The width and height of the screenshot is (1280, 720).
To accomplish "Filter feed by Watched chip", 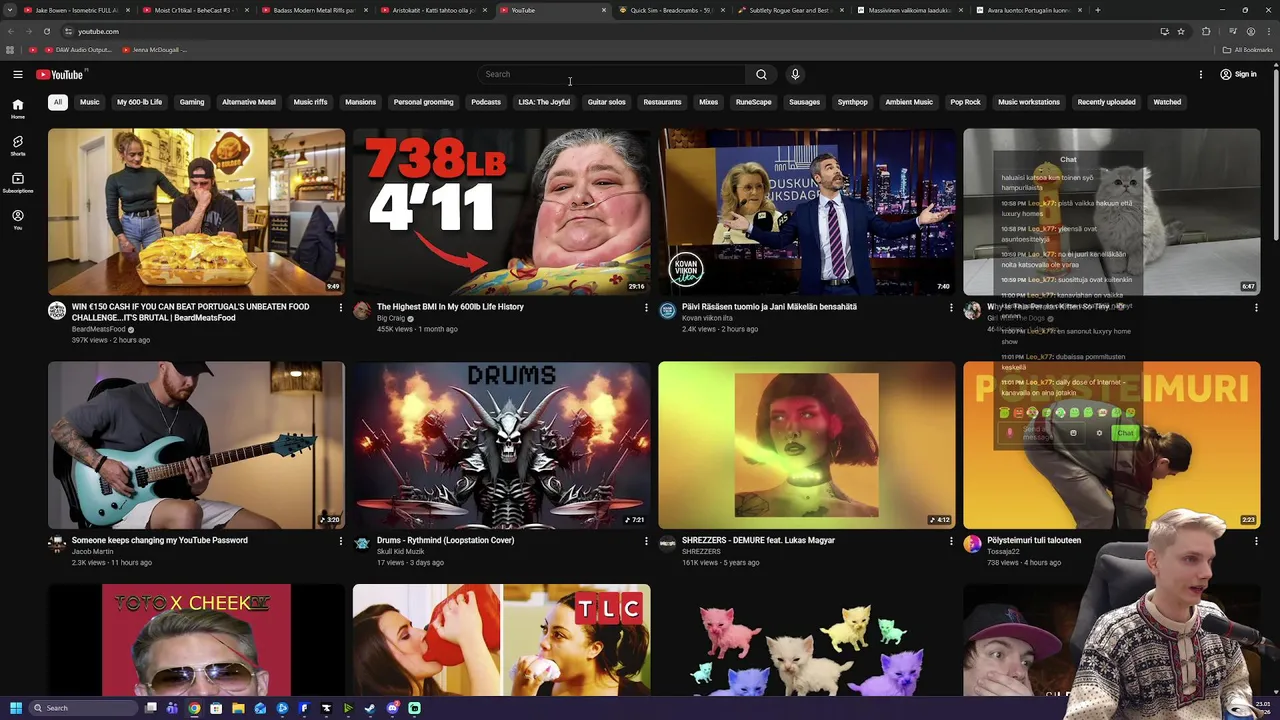I will click(1167, 102).
